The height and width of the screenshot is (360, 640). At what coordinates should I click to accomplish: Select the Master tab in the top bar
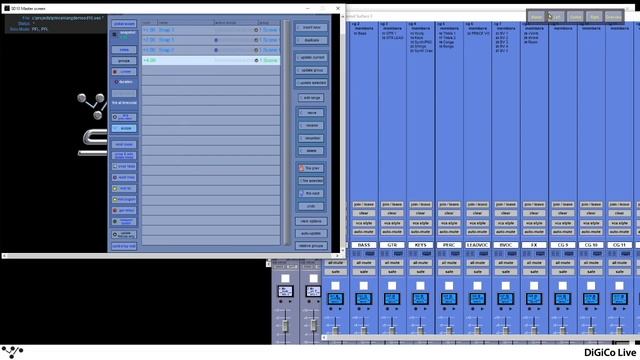[x=536, y=17]
